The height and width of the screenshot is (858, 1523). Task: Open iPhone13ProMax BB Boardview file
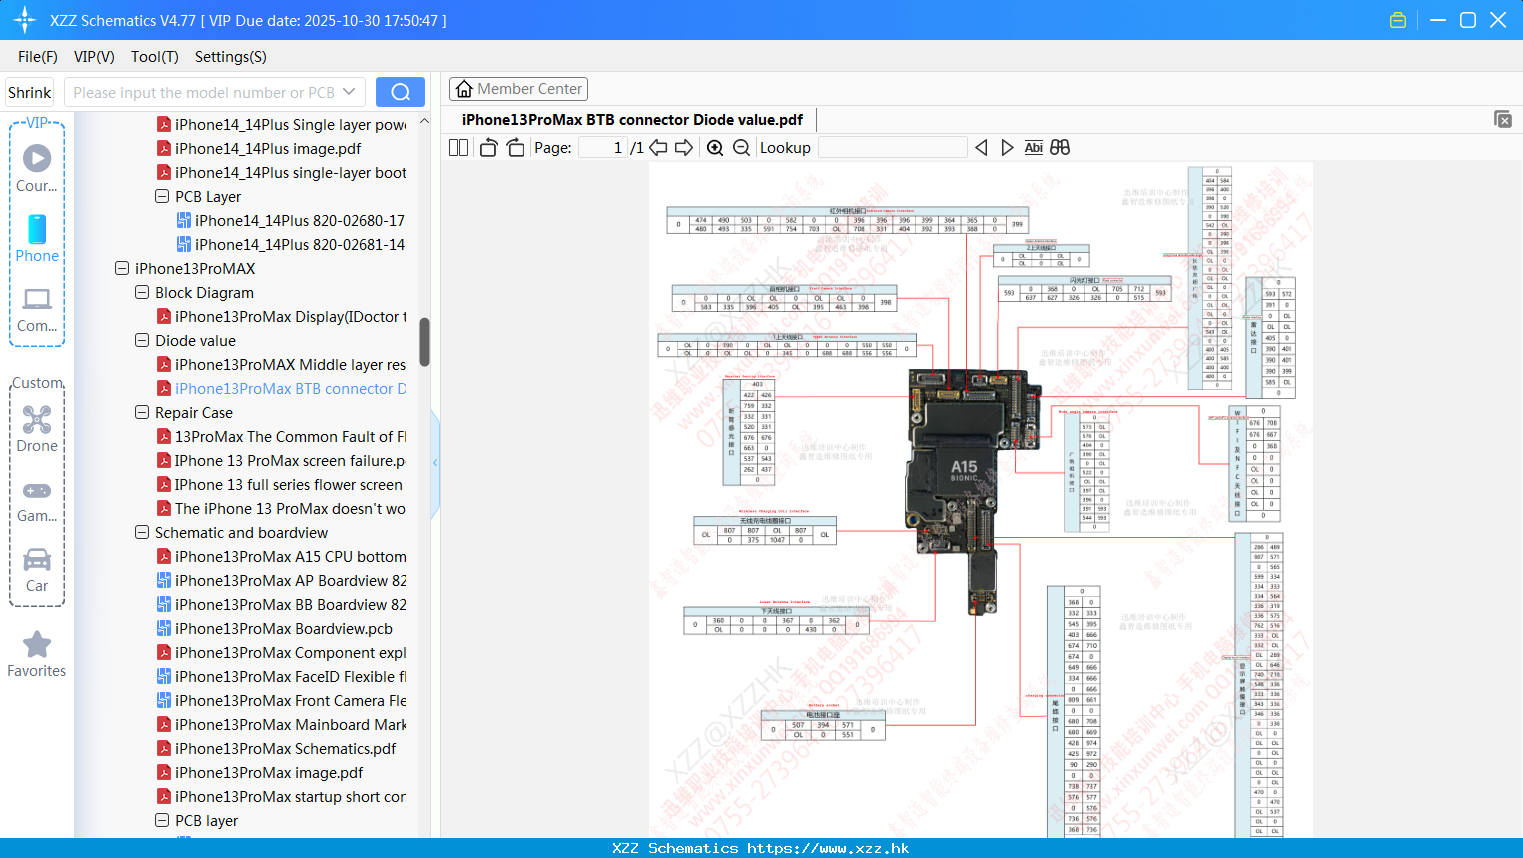point(290,604)
